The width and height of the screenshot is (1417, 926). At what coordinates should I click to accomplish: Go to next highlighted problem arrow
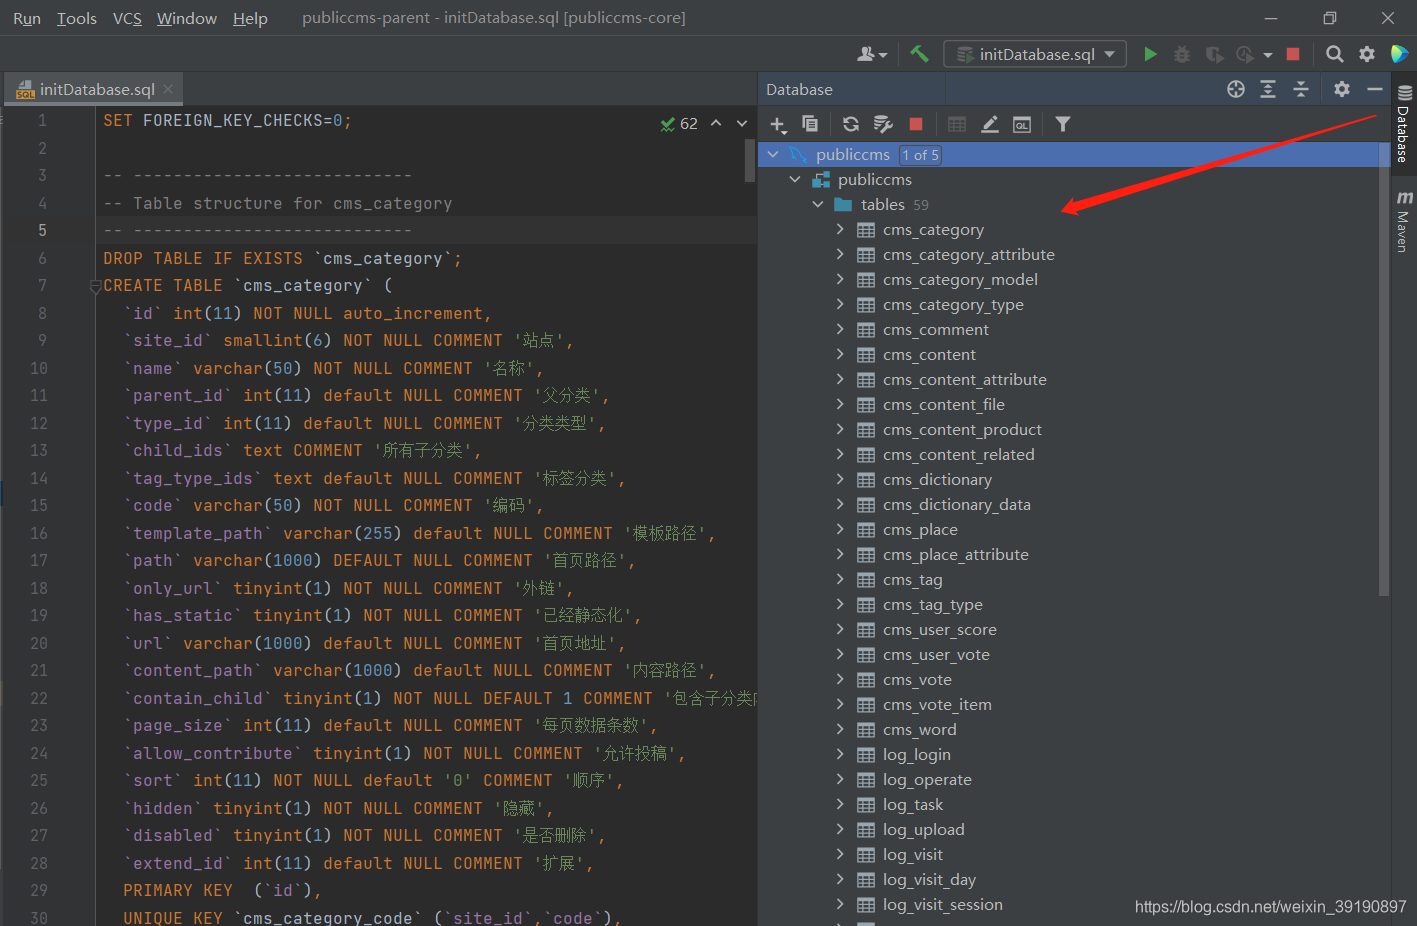click(742, 123)
